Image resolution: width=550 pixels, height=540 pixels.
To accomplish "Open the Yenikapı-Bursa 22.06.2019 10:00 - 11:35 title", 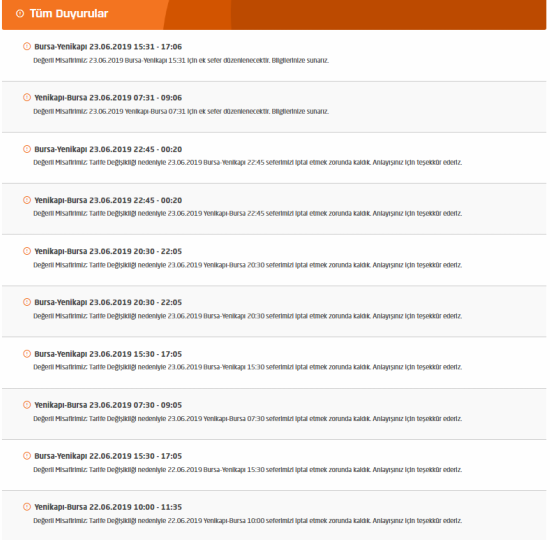I will [108, 507].
